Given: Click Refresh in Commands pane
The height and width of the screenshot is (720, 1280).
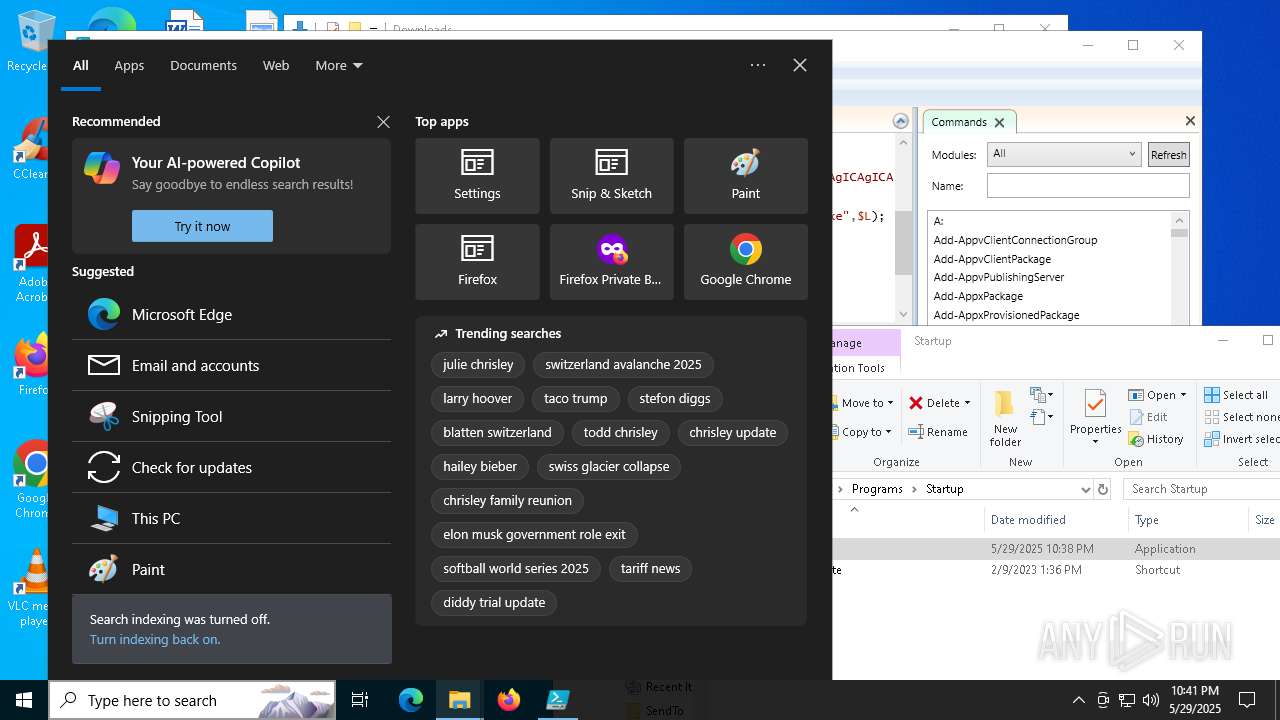Looking at the screenshot, I should click(x=1168, y=154).
